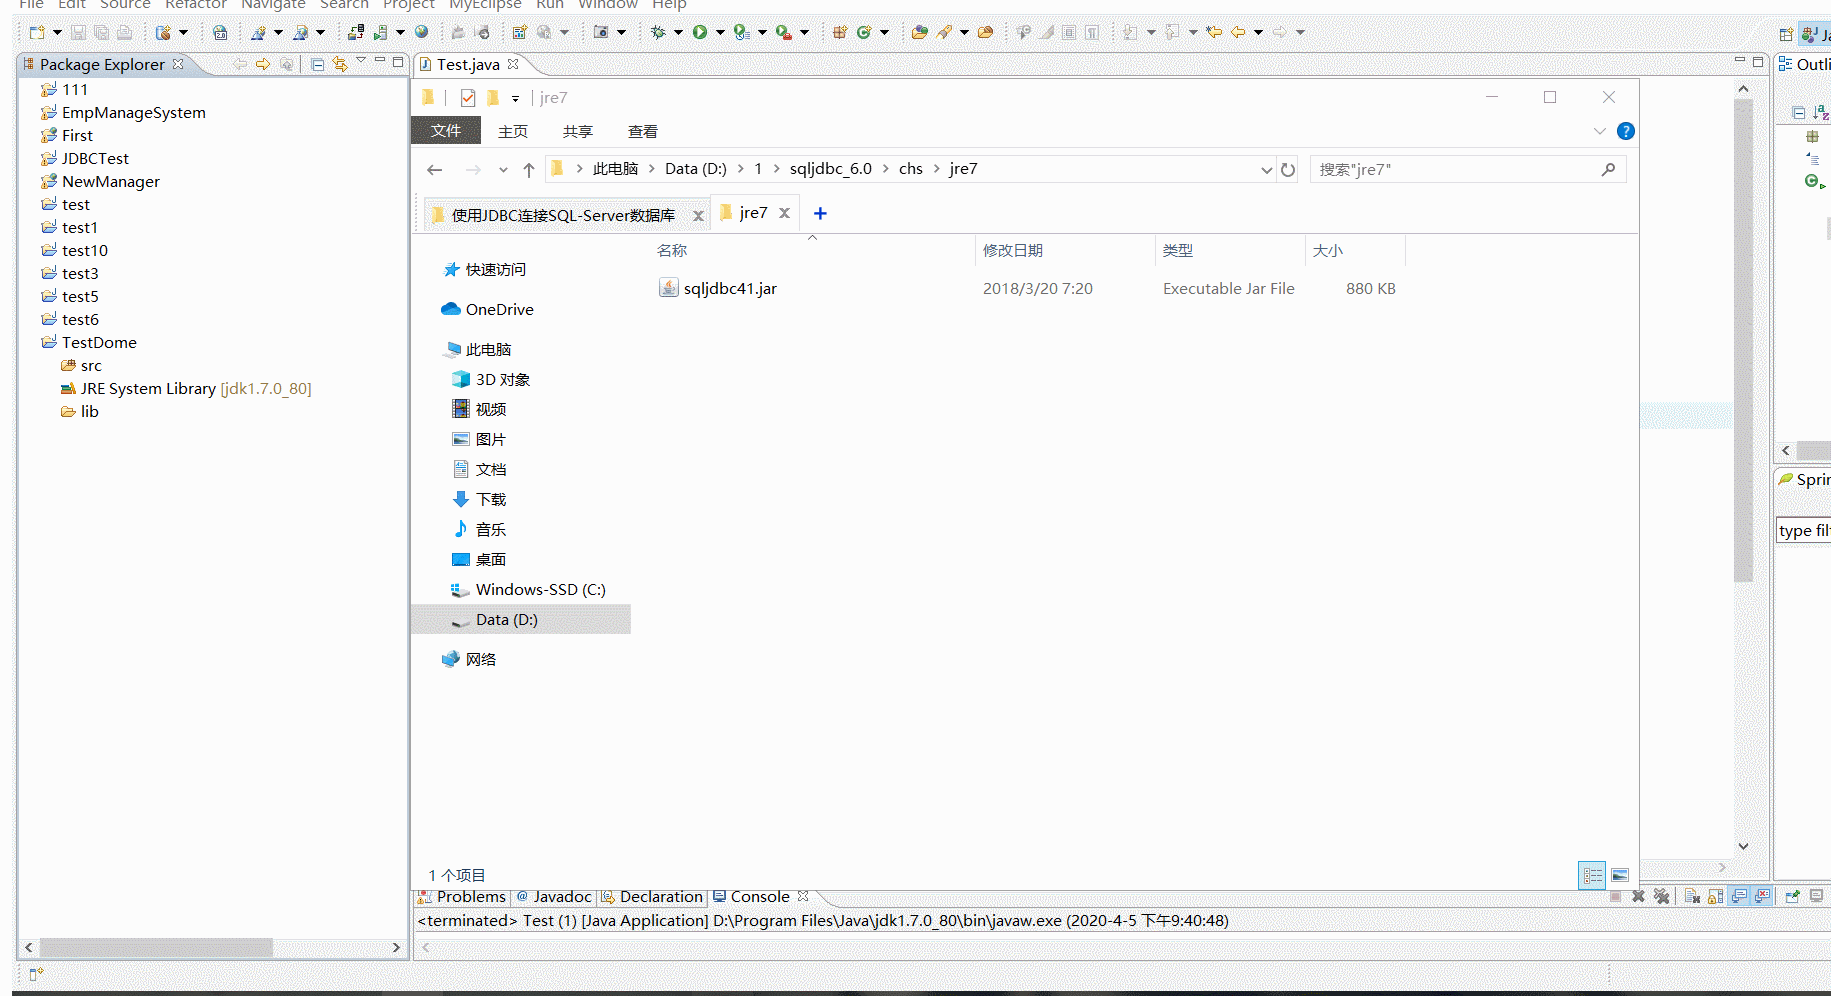
Task: Save the current file with the Save icon
Action: pos(79,31)
